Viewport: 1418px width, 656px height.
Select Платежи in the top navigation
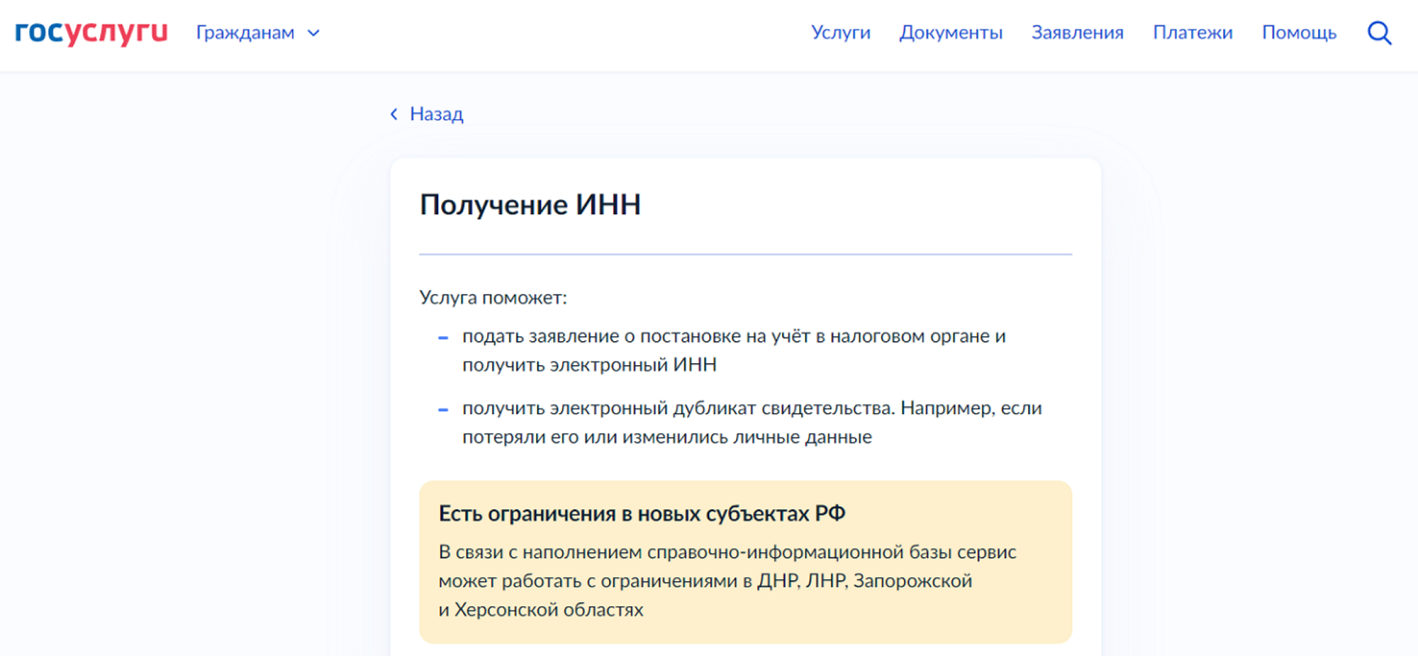(x=1193, y=33)
